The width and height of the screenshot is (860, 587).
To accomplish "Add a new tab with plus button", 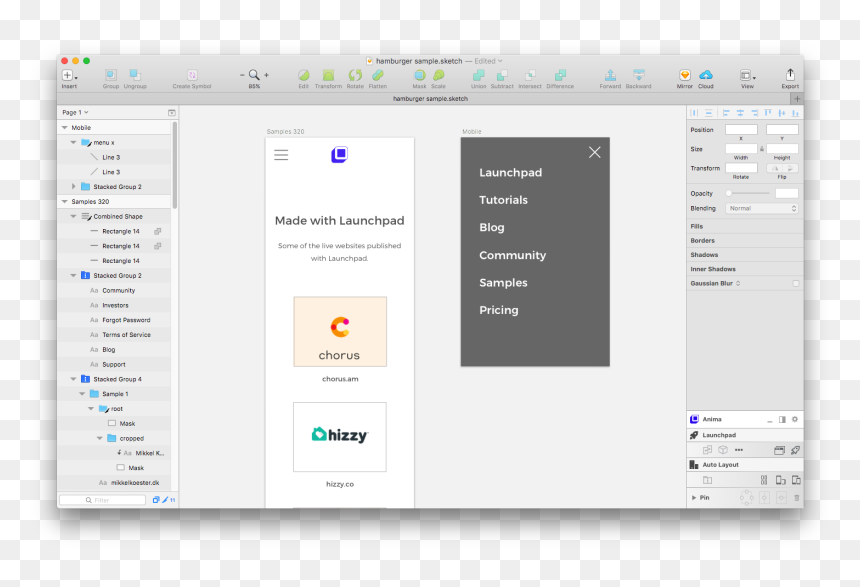I will pos(797,99).
